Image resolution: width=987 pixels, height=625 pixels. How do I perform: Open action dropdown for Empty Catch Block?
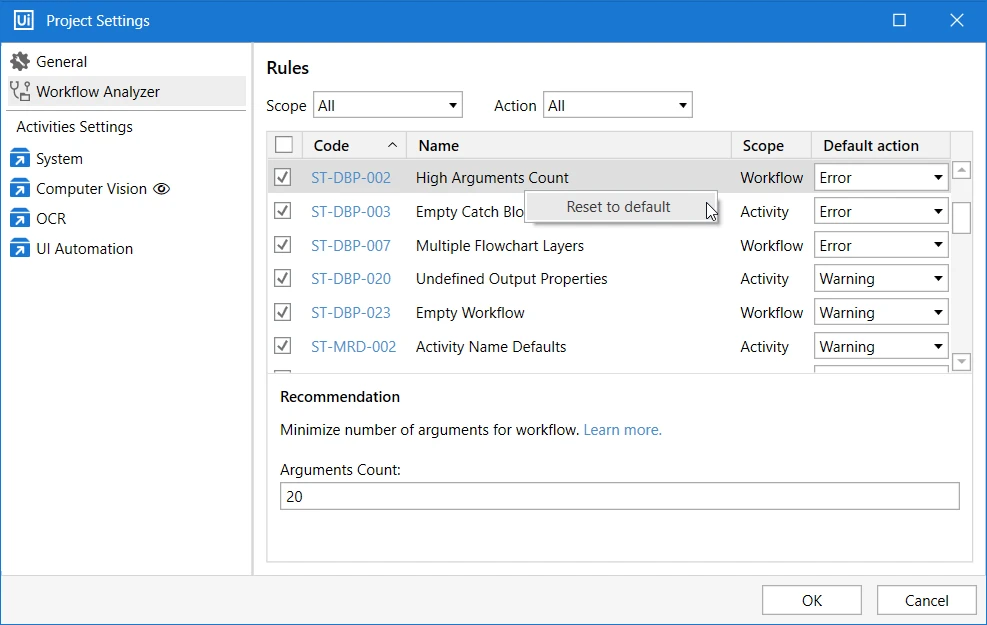pyautogui.click(x=881, y=211)
